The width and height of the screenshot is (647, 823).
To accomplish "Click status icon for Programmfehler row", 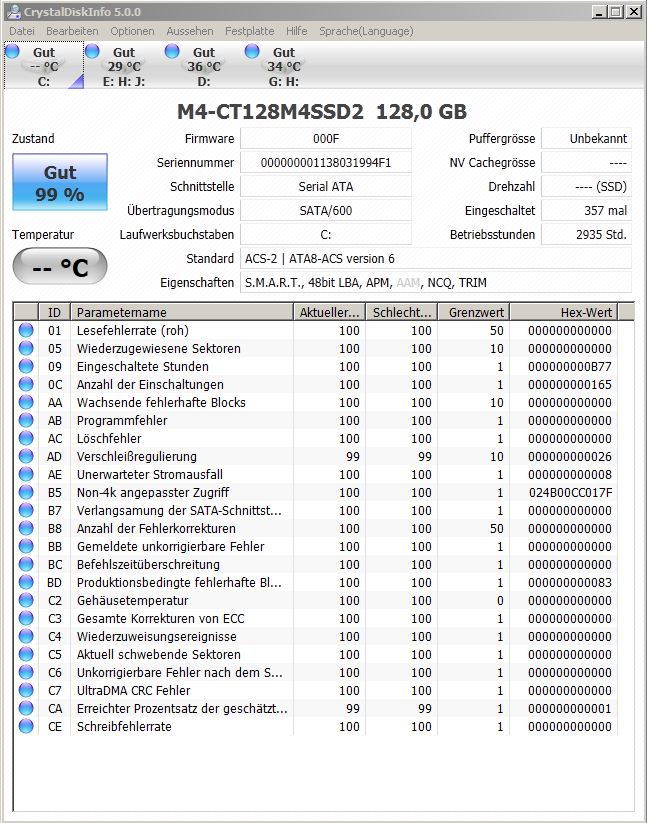I will click(26, 420).
